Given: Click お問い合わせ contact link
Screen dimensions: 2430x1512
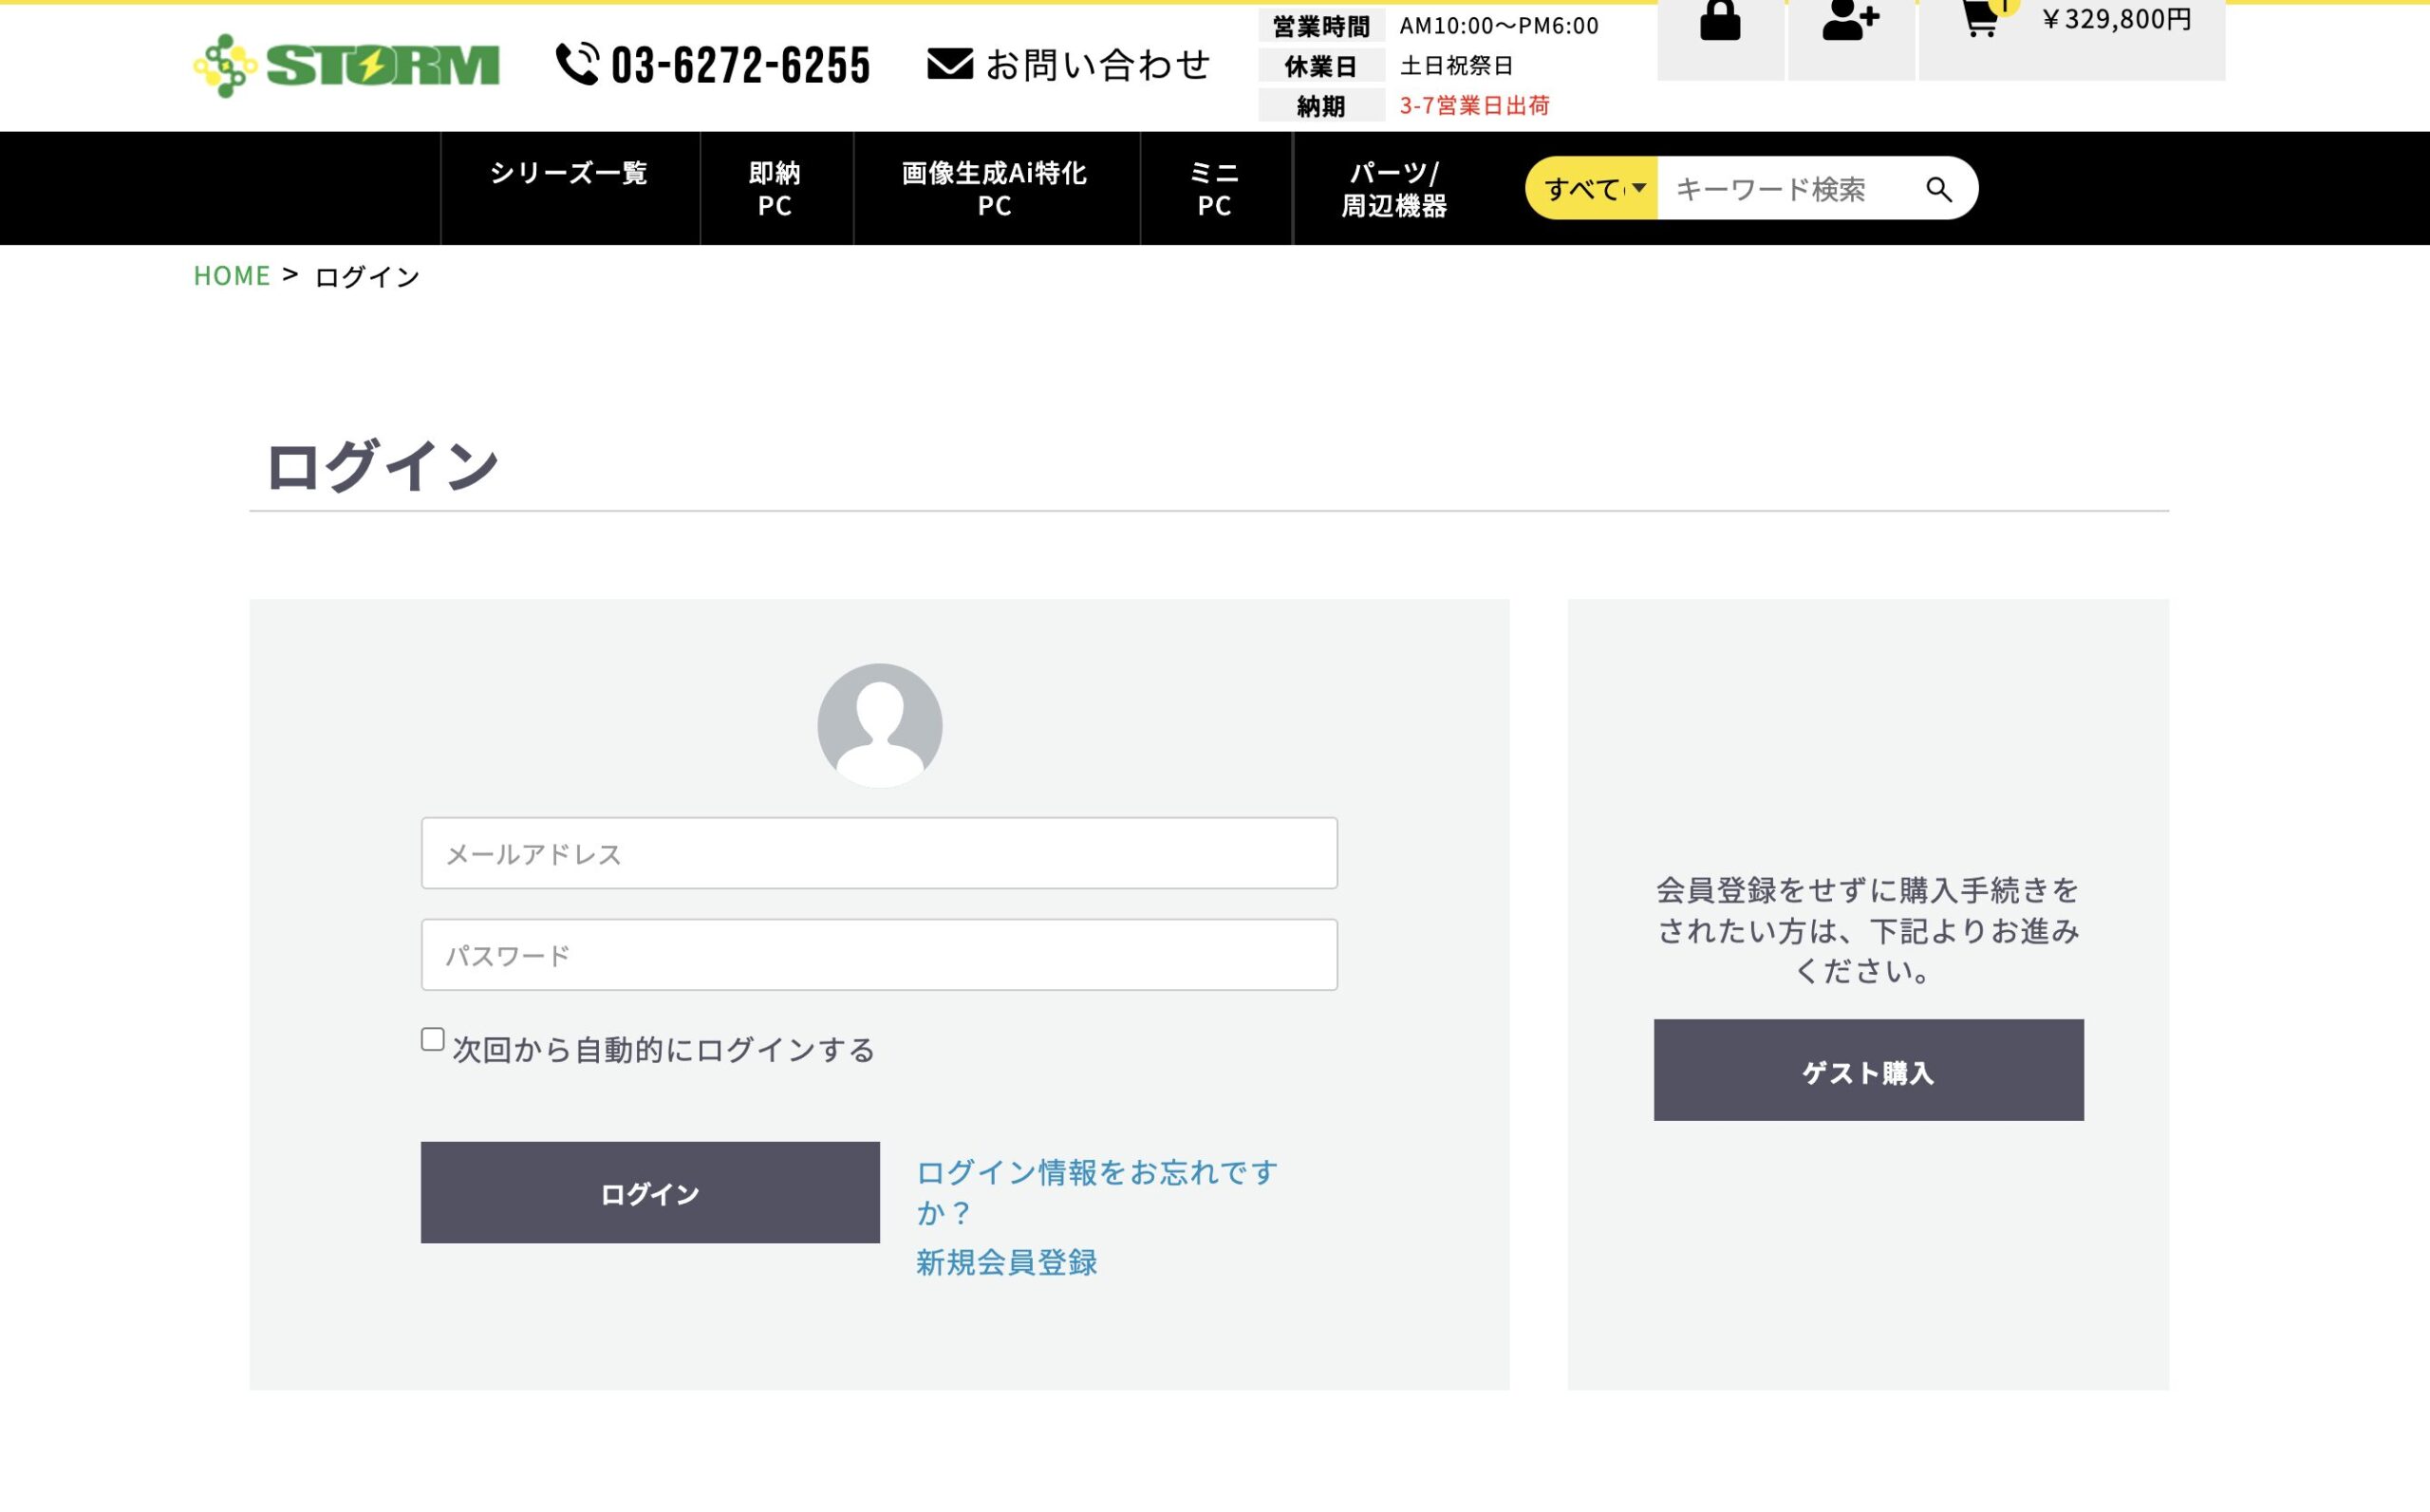Looking at the screenshot, I should point(1098,65).
